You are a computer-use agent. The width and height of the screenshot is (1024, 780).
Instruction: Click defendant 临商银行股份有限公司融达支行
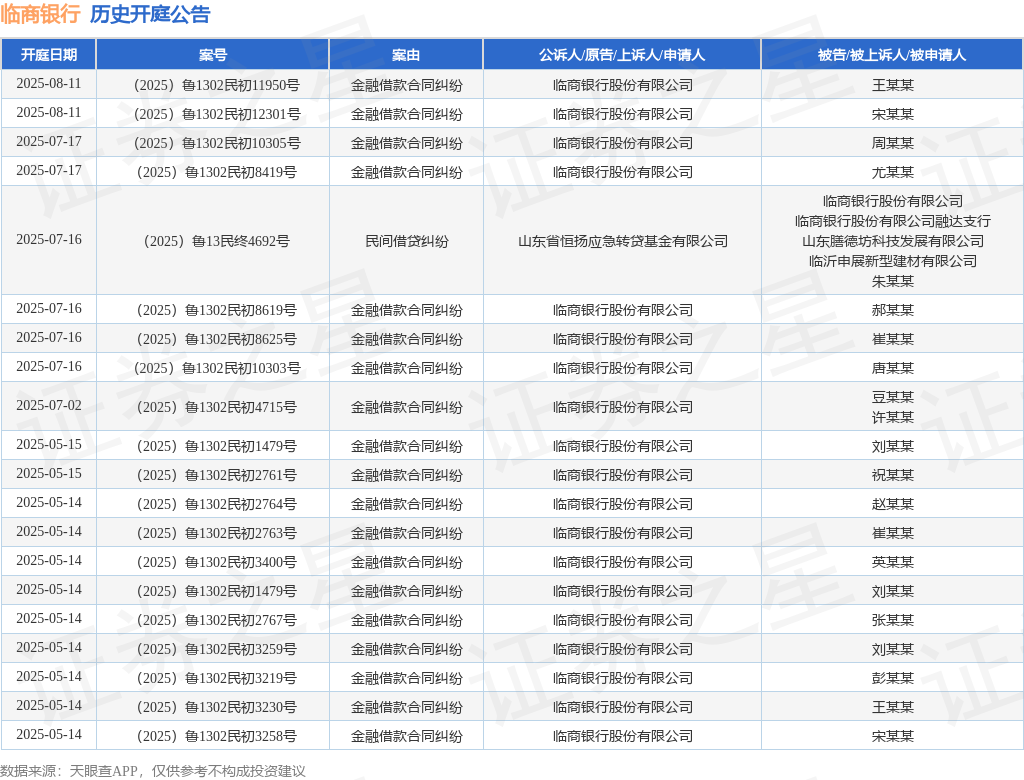tap(893, 221)
